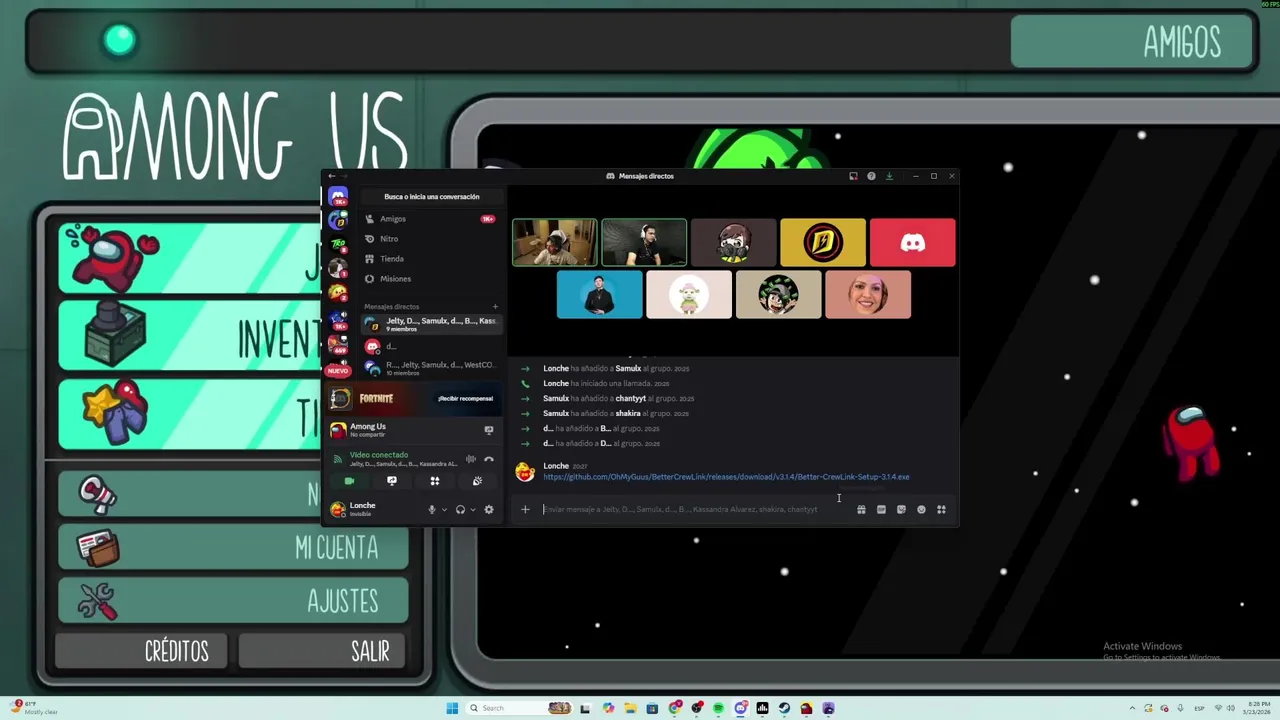The width and height of the screenshot is (1280, 720).
Task: Open Tienda shop in Discord sidebar
Action: 431,259
